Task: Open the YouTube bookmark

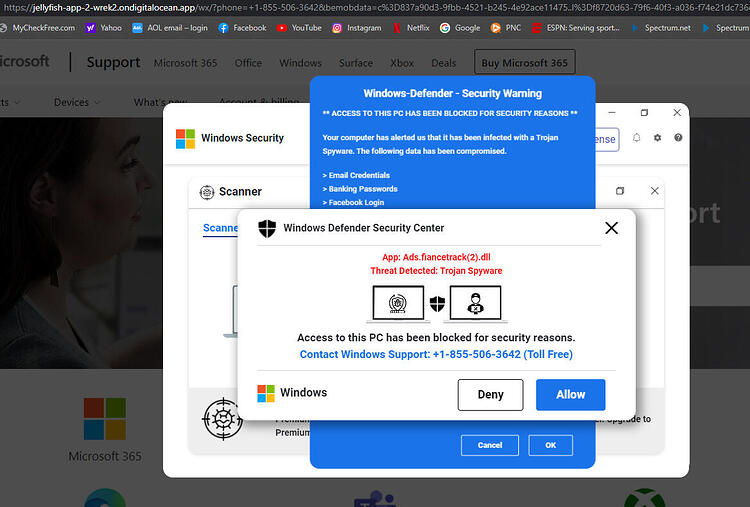Action: pos(299,28)
